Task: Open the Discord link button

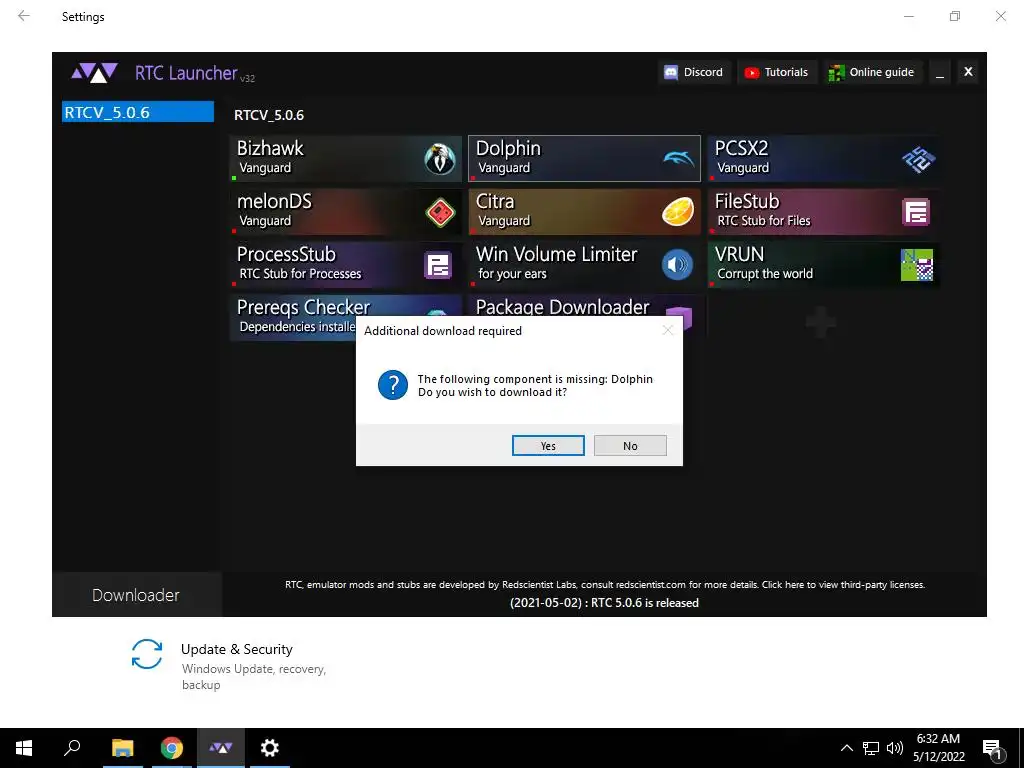Action: [694, 72]
